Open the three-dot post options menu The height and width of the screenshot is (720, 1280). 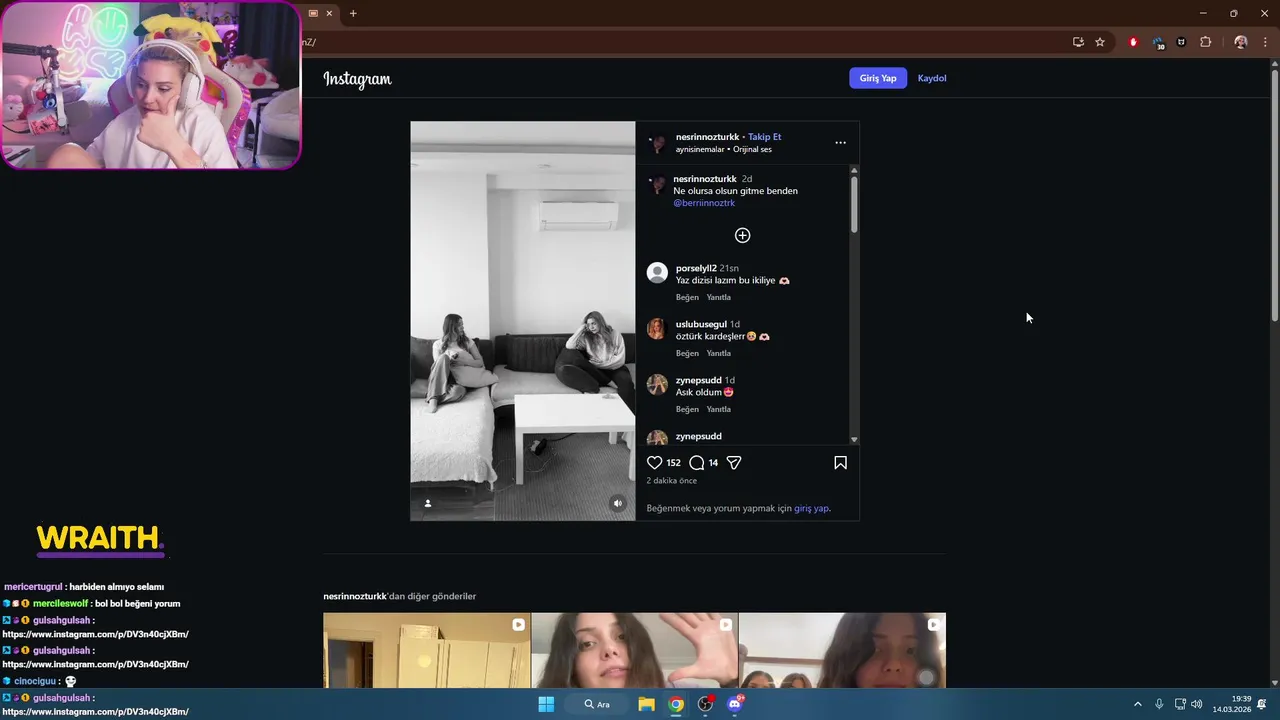tap(840, 143)
